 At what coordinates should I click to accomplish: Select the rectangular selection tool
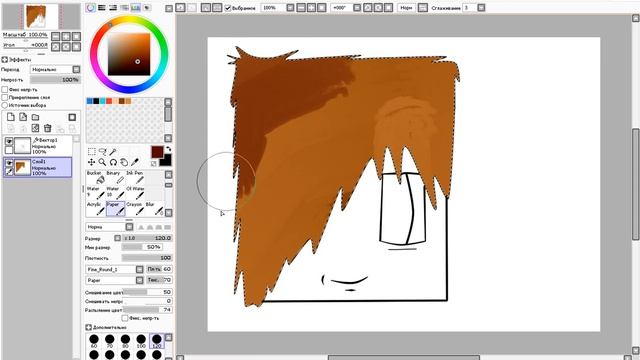(92, 152)
